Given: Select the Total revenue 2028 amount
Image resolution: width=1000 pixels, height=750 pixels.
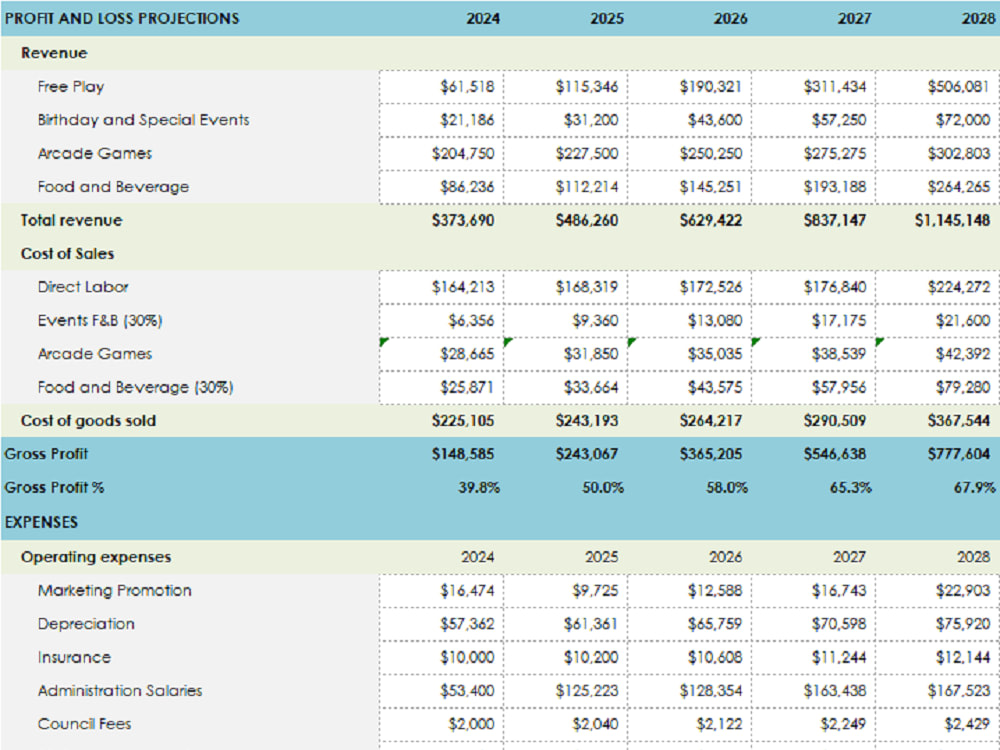Looking at the screenshot, I should click(941, 220).
